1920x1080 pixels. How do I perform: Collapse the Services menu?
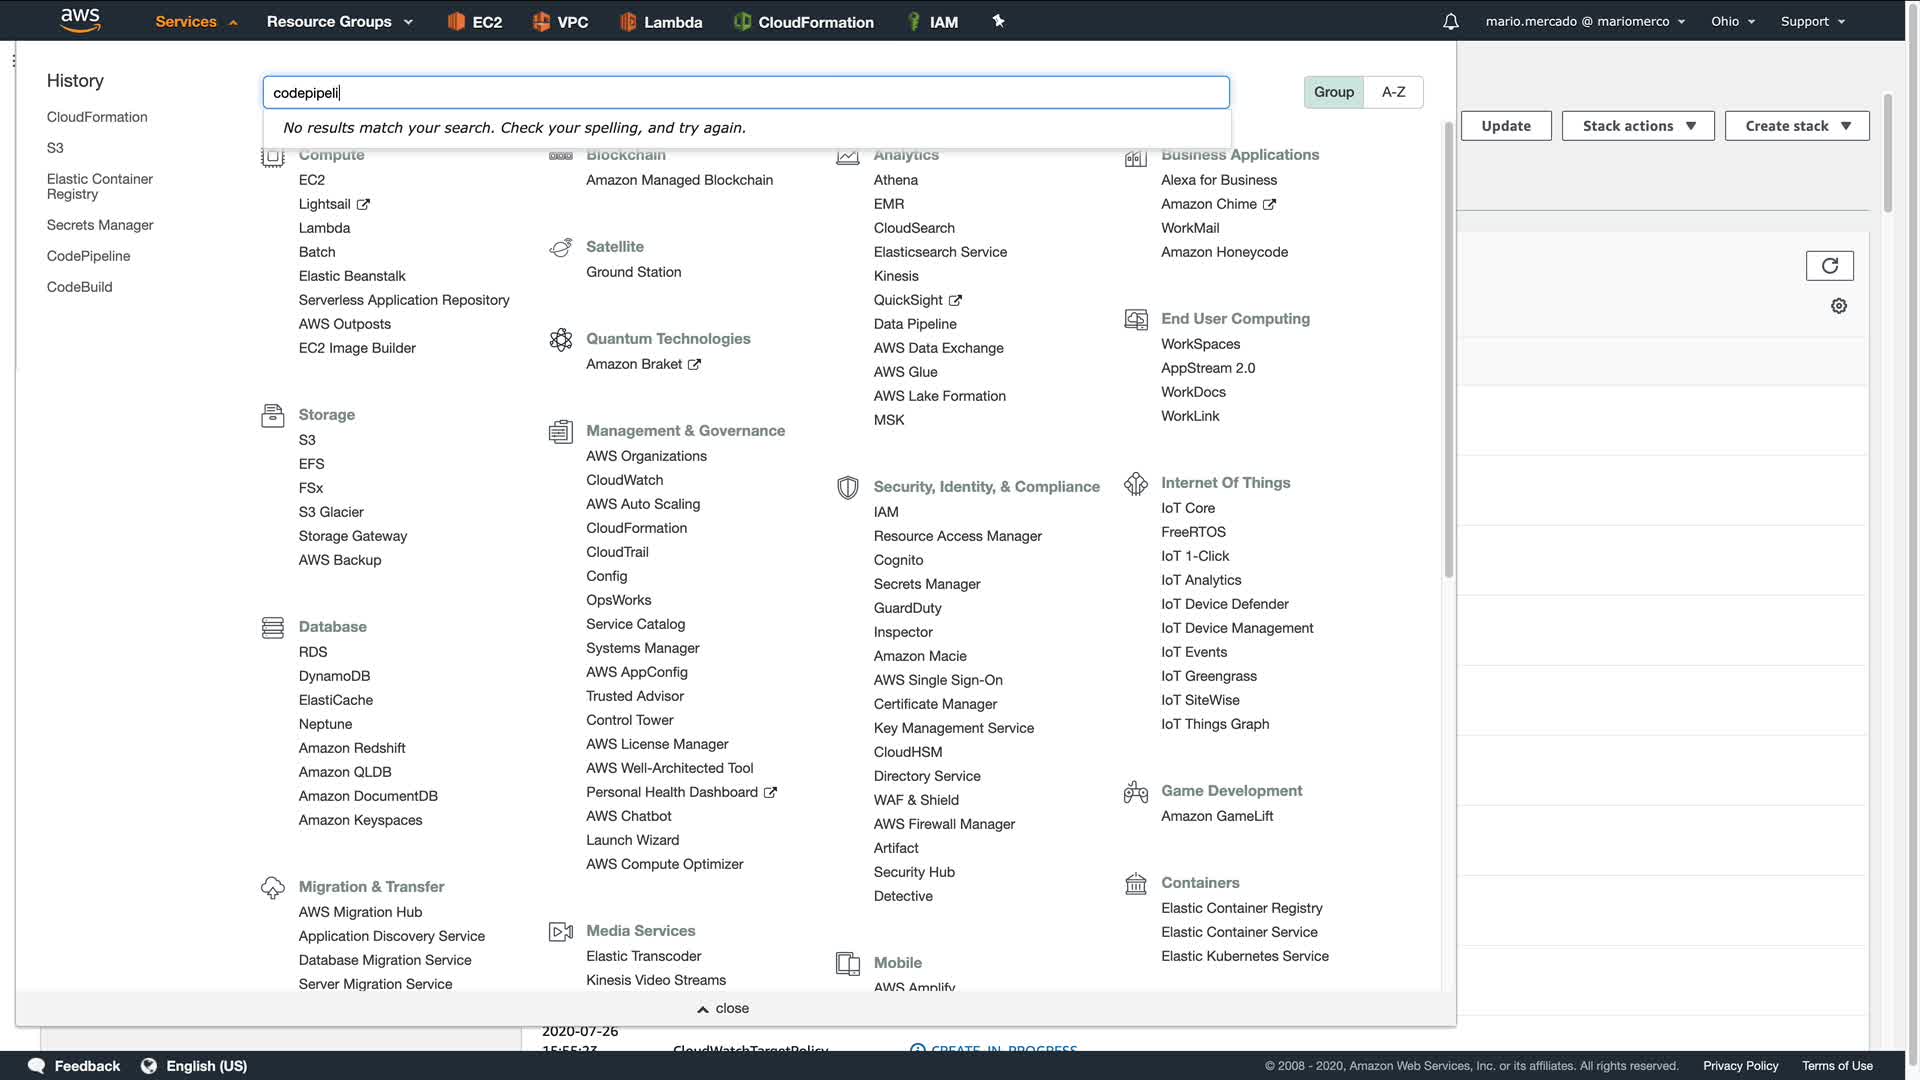coord(196,21)
